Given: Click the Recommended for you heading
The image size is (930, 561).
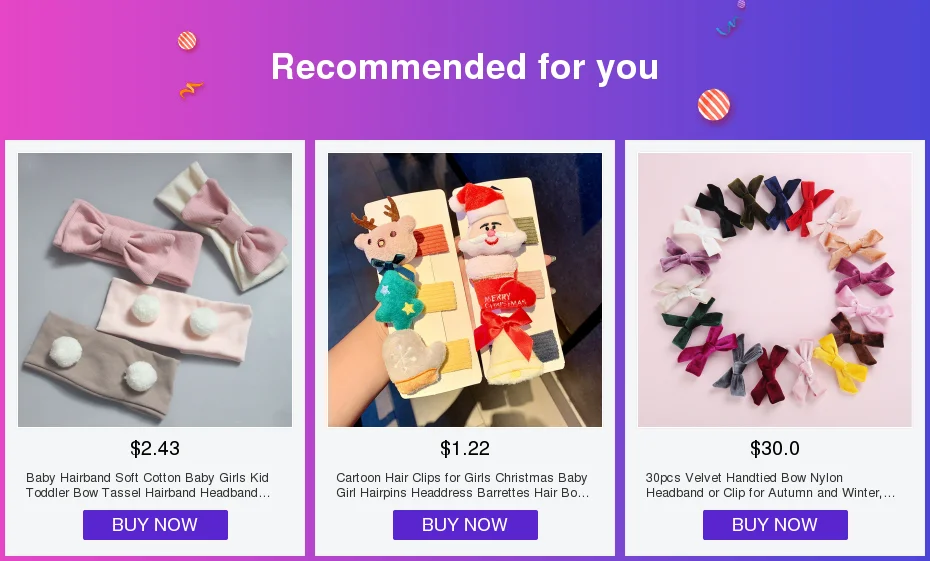Looking at the screenshot, I should click(465, 66).
